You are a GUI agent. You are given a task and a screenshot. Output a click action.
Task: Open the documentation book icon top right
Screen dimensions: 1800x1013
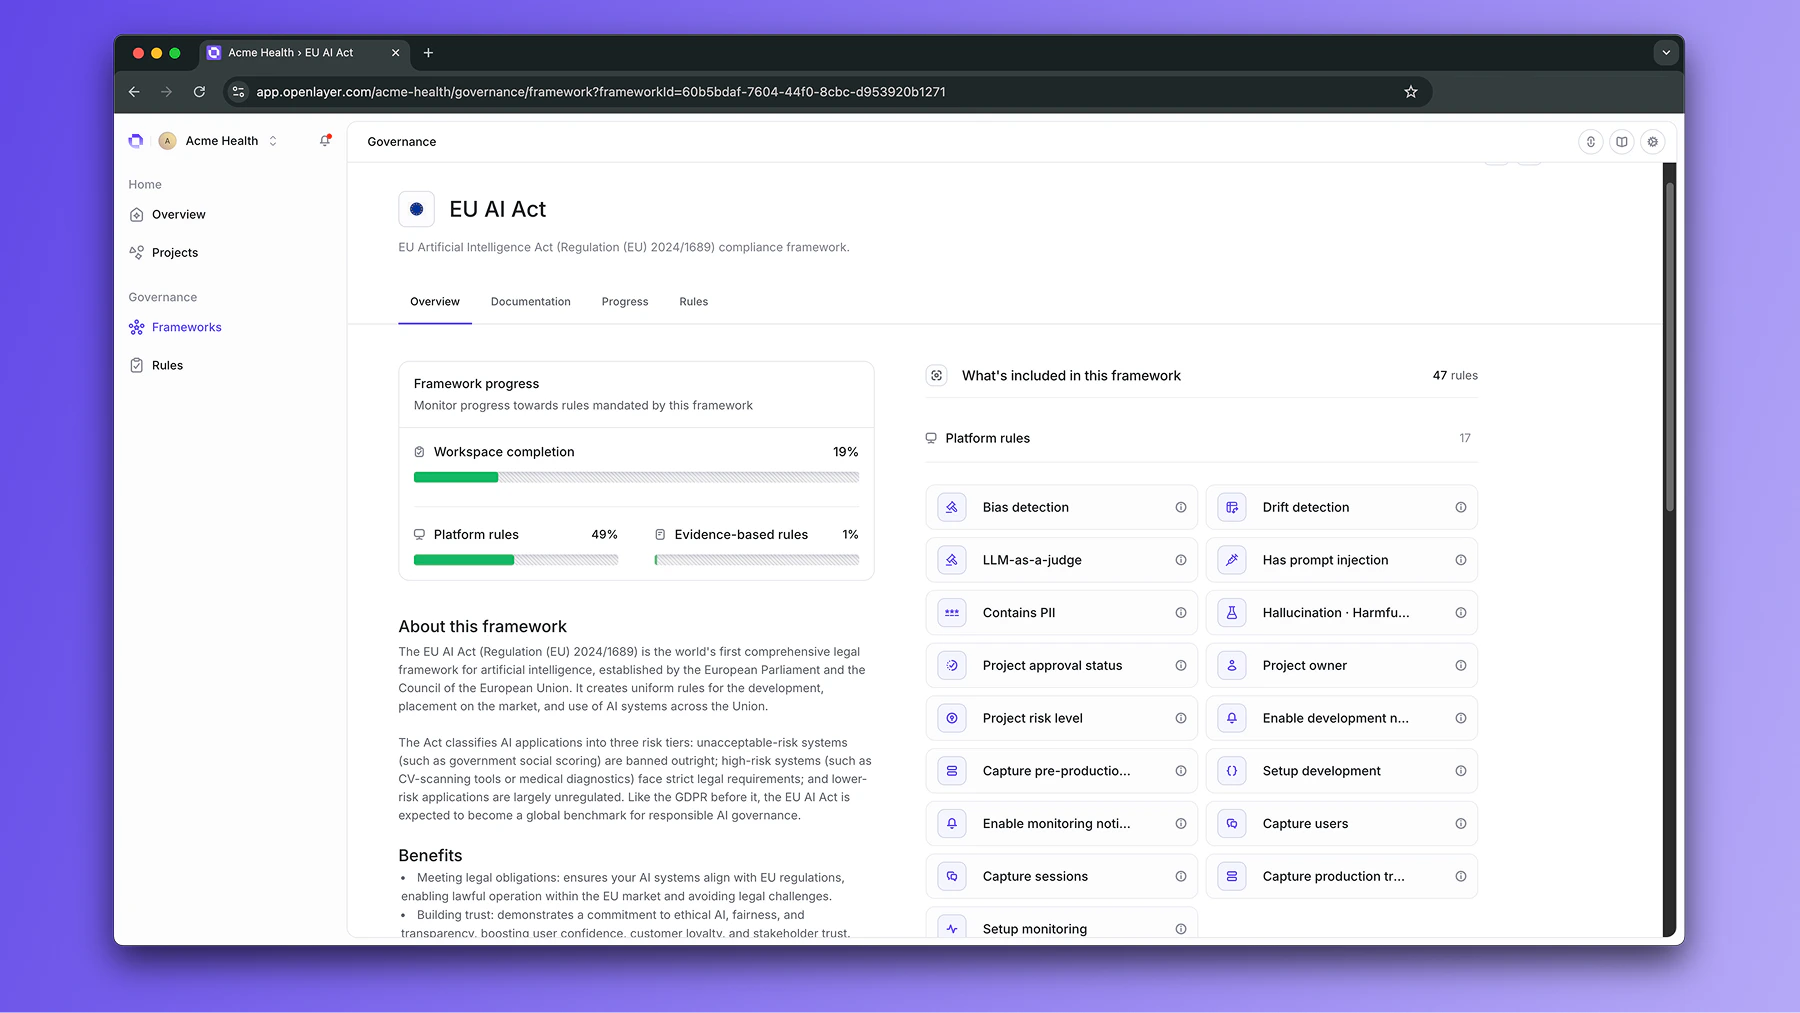(x=1621, y=141)
